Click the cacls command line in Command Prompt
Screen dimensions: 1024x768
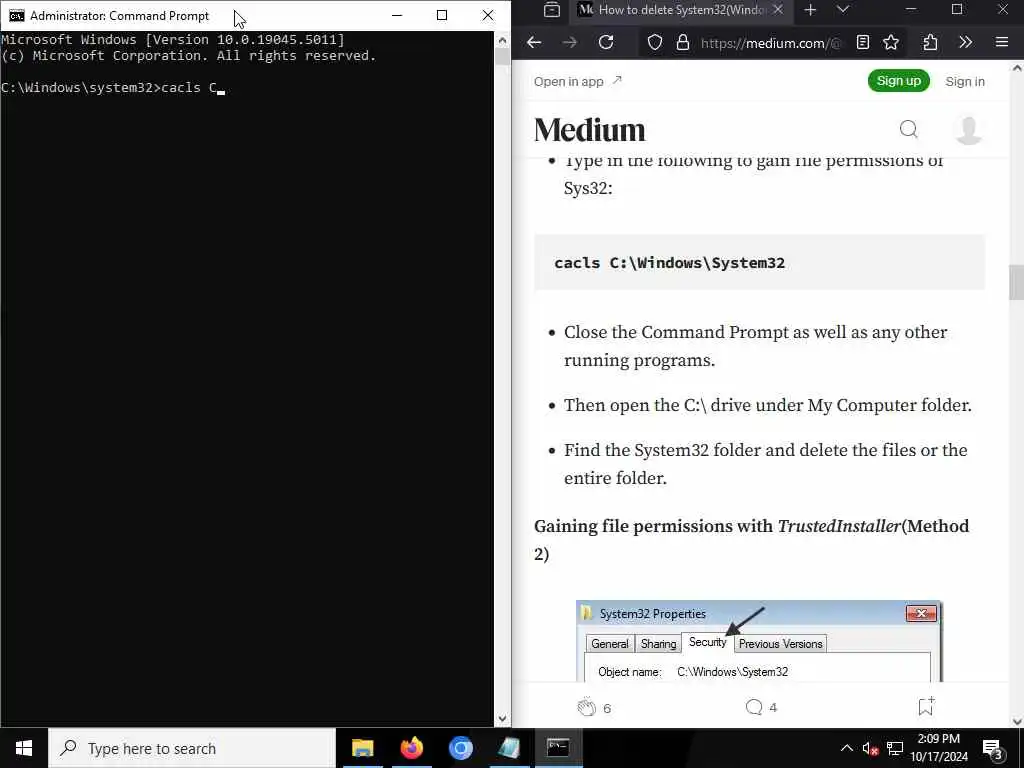point(113,88)
